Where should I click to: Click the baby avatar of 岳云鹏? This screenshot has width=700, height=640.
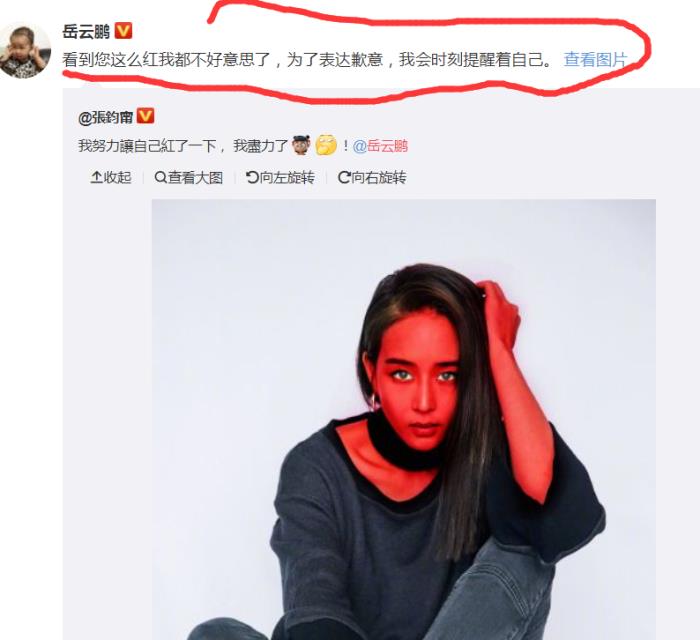click(x=25, y=51)
